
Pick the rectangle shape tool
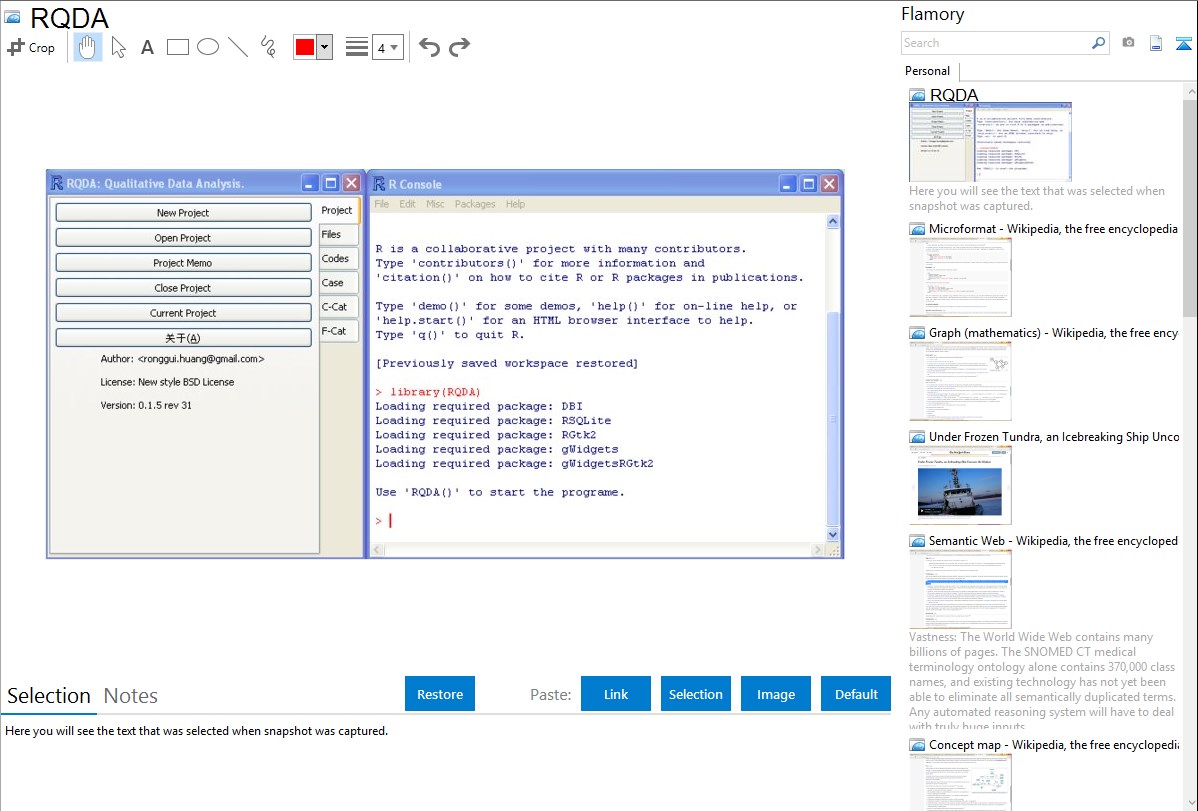(x=177, y=47)
